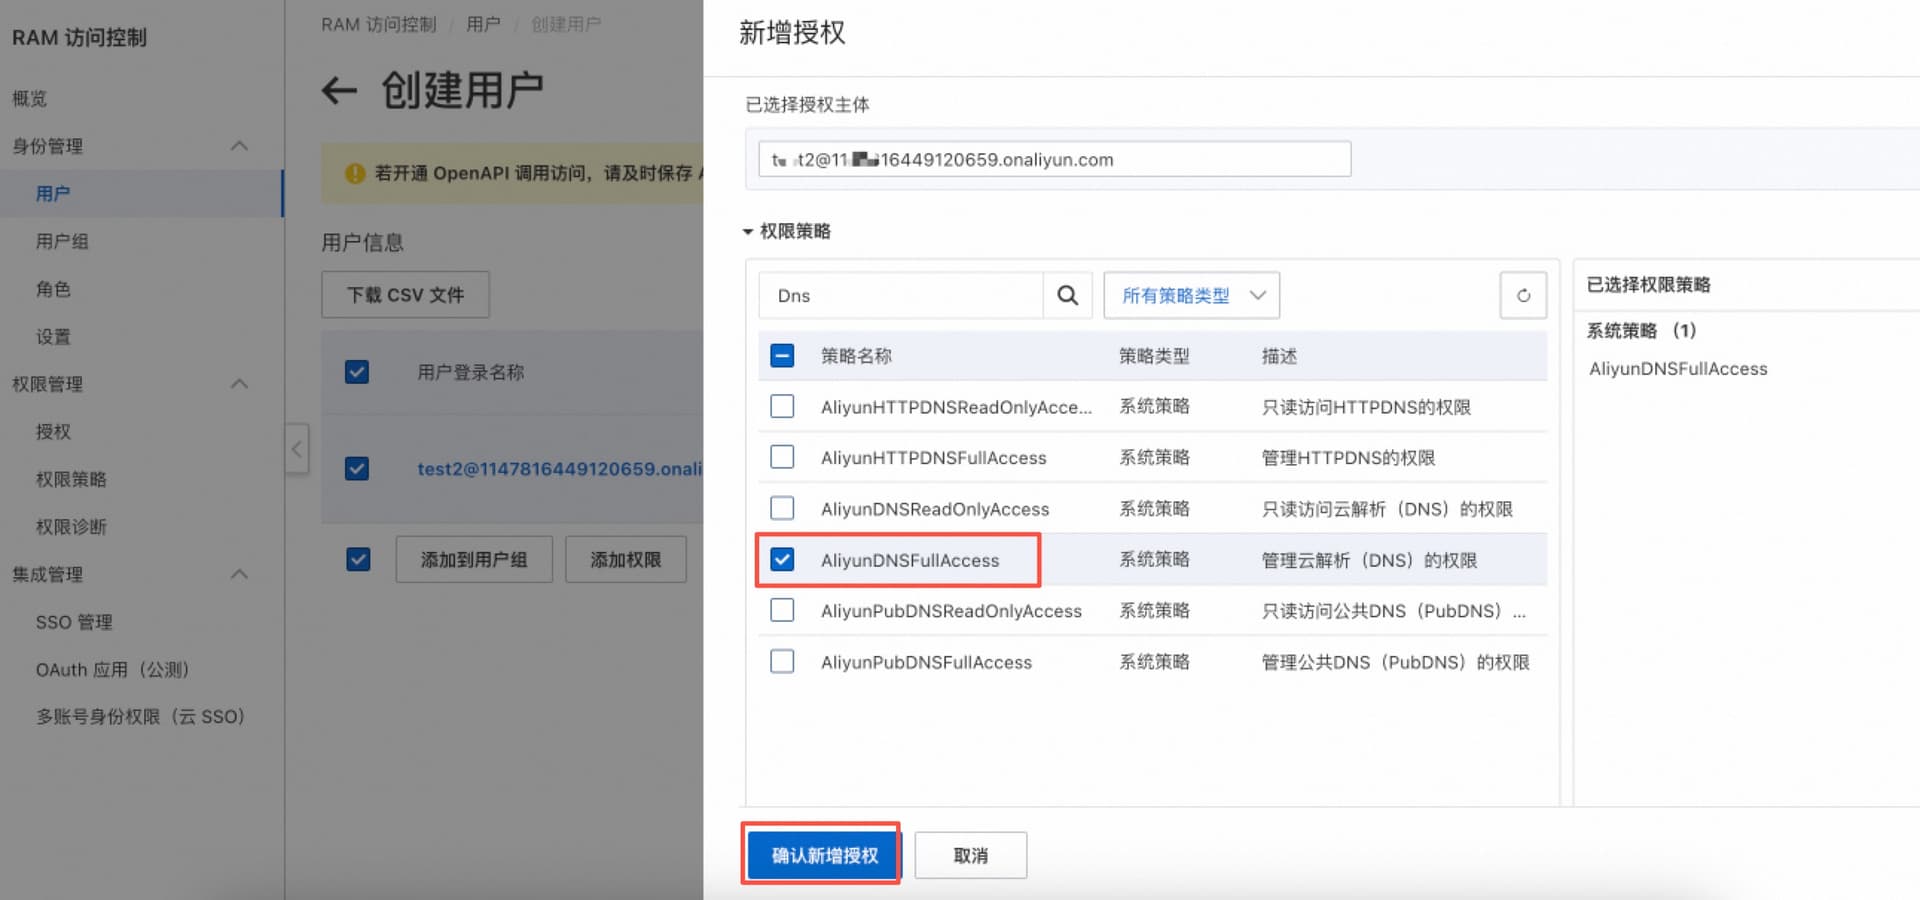
Task: Collapse the 权限策略 section triangle
Action: (747, 232)
